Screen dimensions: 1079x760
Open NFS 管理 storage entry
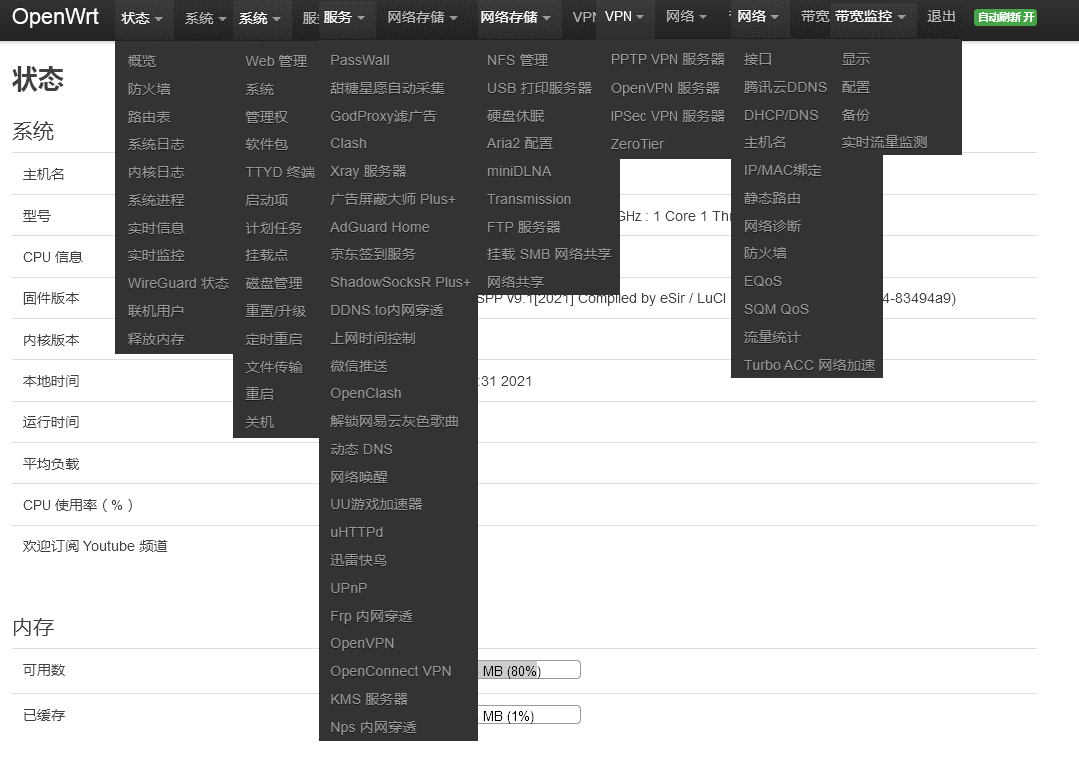(517, 61)
